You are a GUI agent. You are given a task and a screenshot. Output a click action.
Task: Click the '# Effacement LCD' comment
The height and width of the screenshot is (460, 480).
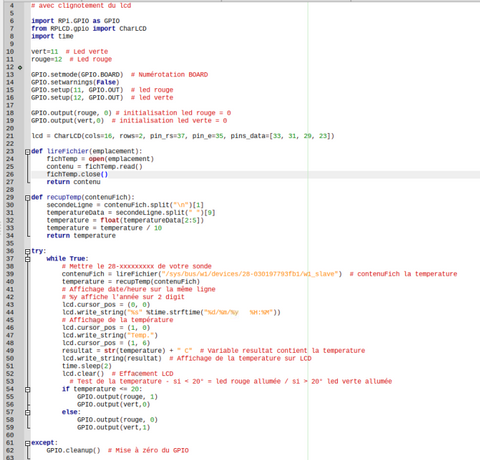pos(143,374)
